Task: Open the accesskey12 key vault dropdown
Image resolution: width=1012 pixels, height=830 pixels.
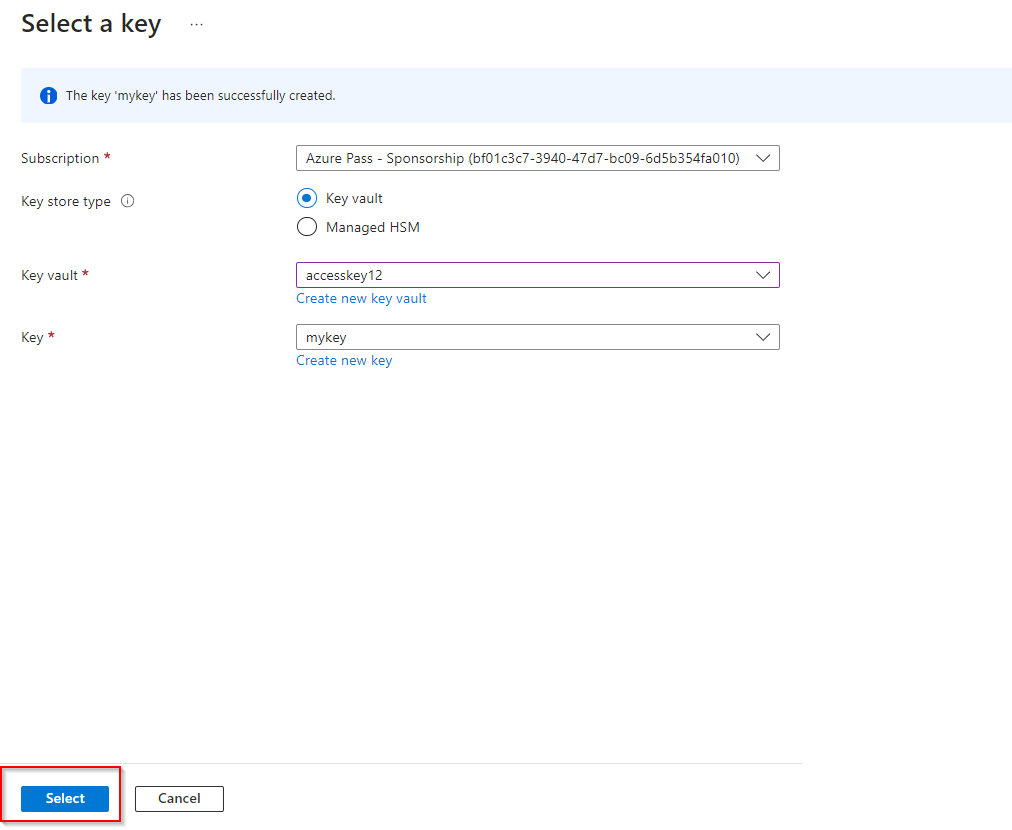Action: coord(522,275)
